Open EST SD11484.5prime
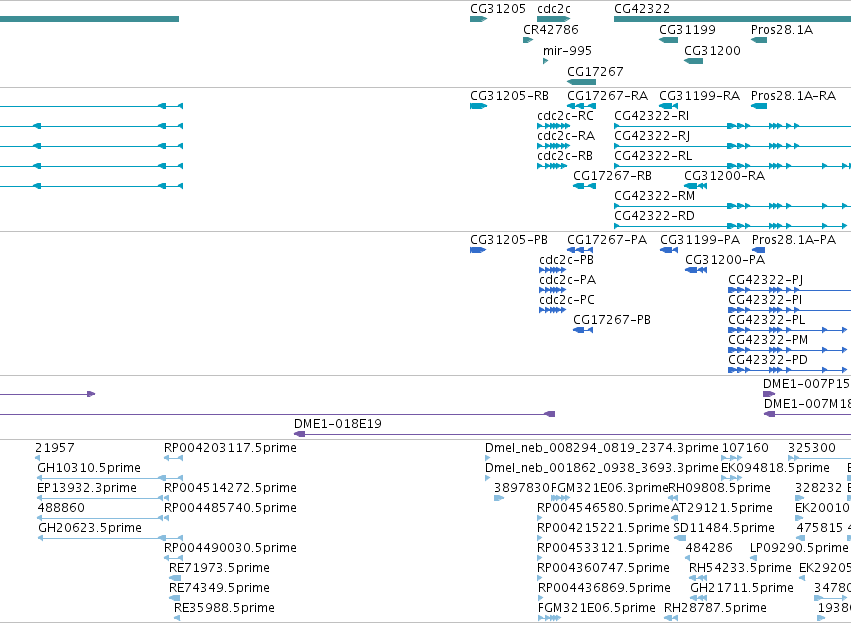 [x=724, y=528]
